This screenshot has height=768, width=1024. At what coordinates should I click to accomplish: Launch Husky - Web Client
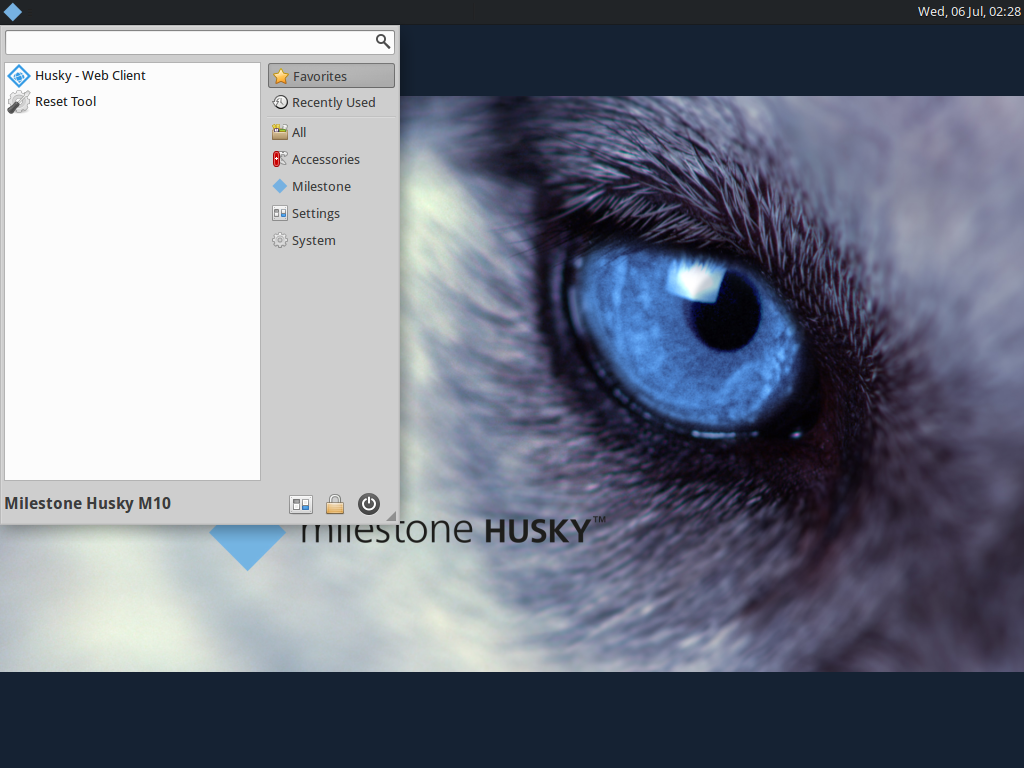pos(133,76)
